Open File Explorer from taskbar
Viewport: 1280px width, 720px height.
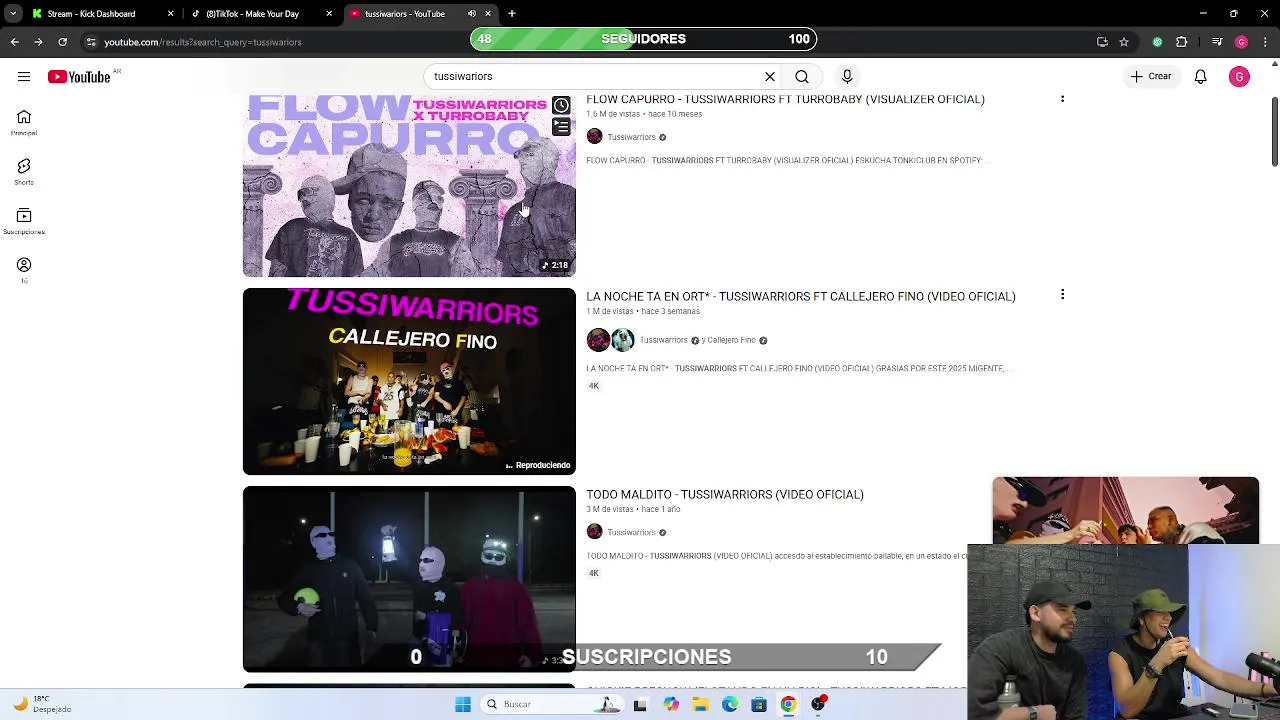click(x=700, y=704)
